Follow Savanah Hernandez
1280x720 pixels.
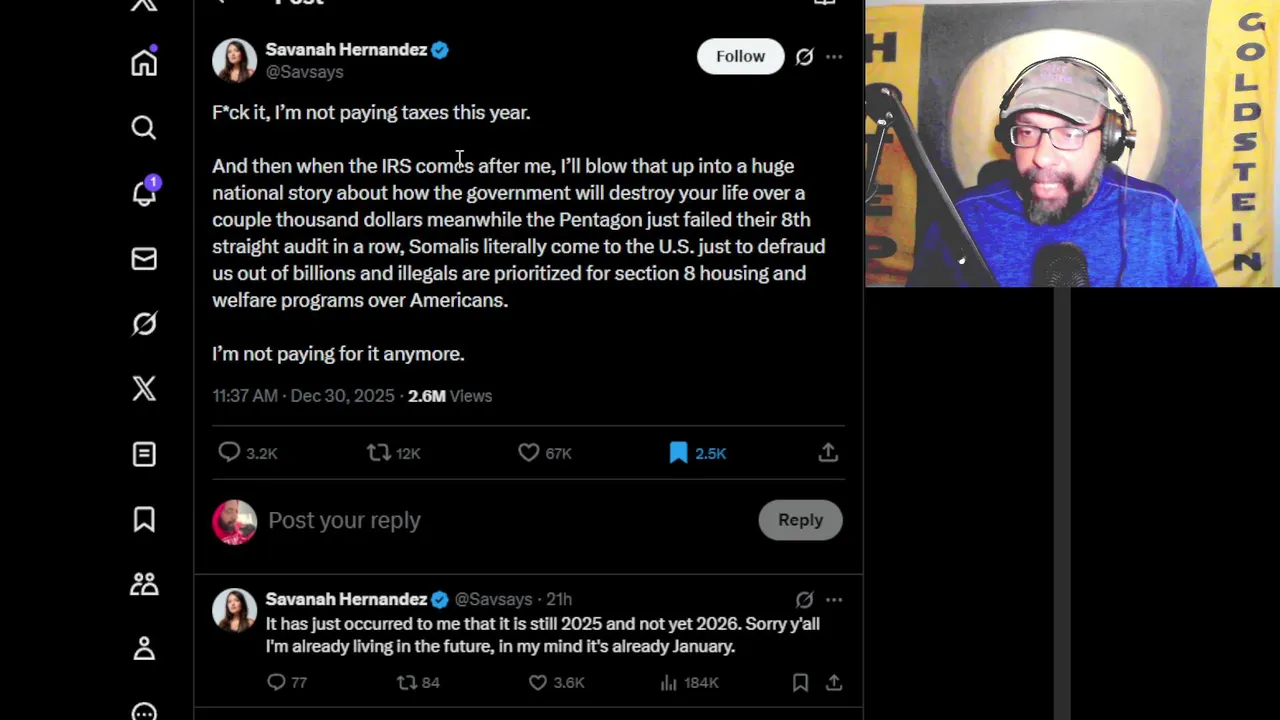(x=740, y=57)
